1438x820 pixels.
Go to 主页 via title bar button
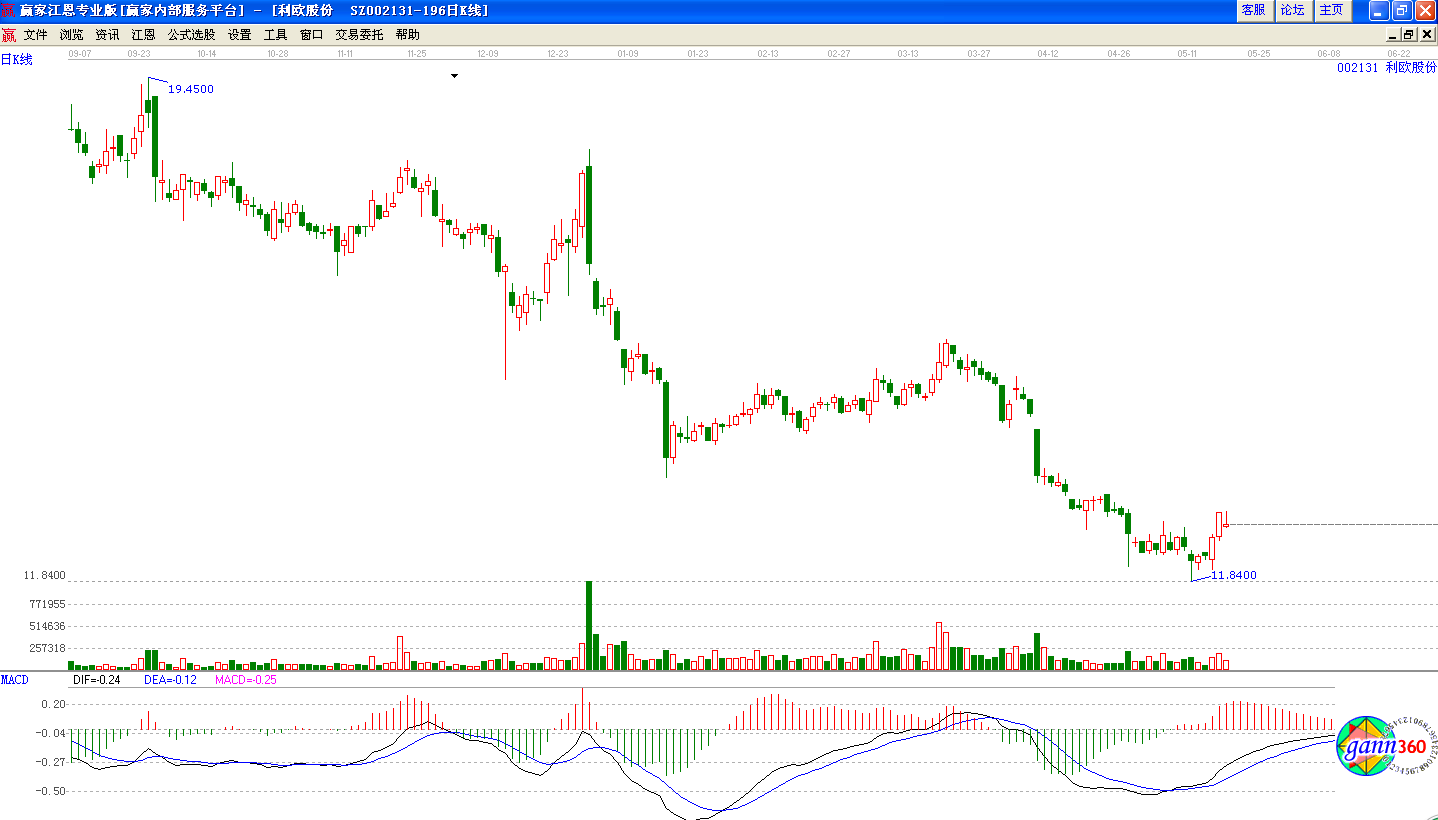click(1332, 10)
